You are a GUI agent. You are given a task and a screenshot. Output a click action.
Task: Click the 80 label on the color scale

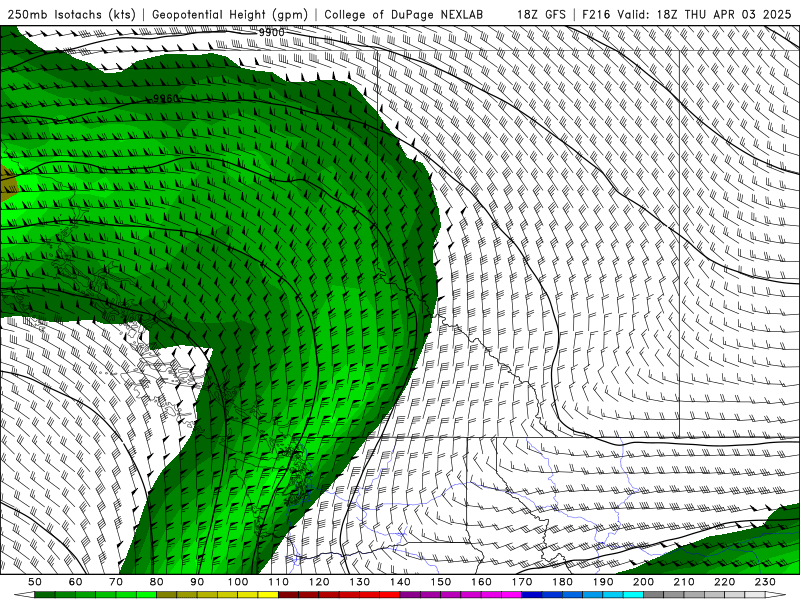[157, 582]
